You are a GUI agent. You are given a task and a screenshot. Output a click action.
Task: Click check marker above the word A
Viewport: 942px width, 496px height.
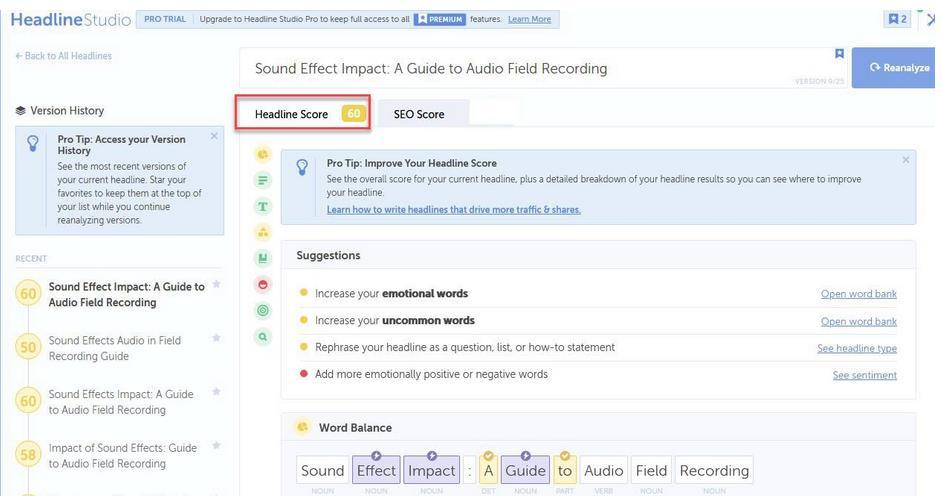coord(488,456)
